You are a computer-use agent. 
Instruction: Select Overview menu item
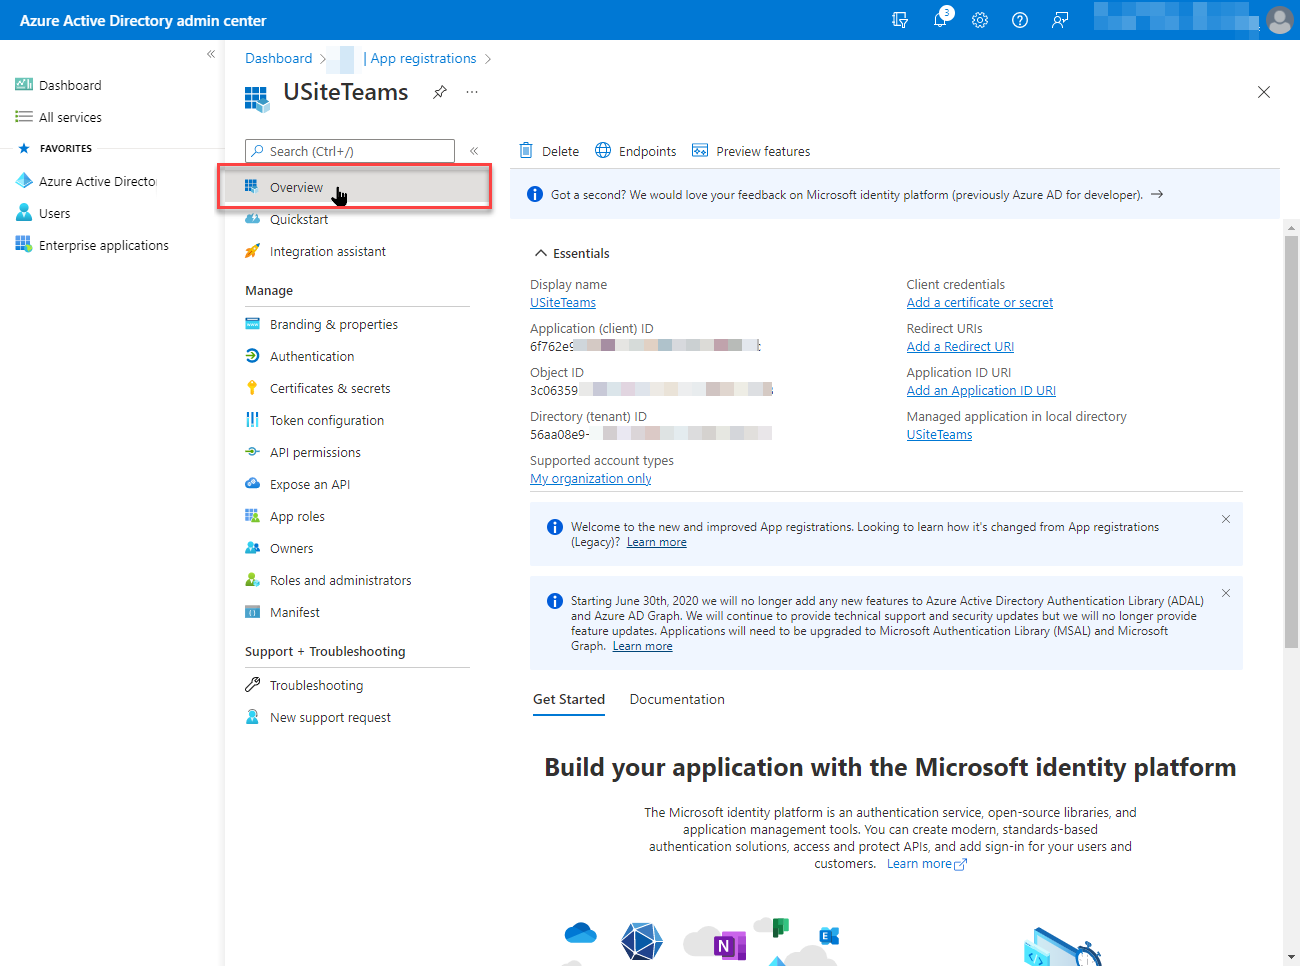pyautogui.click(x=355, y=187)
